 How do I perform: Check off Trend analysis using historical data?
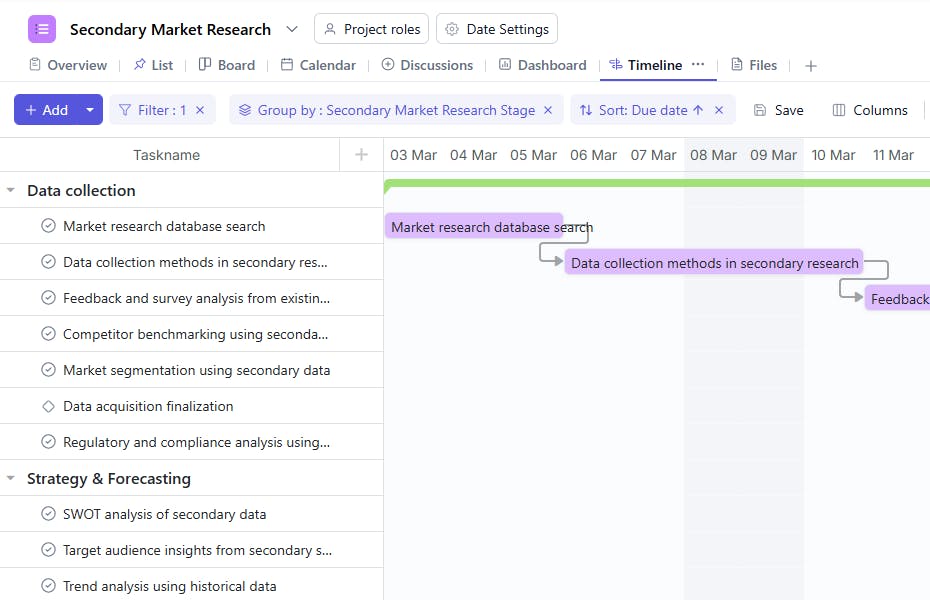(48, 586)
